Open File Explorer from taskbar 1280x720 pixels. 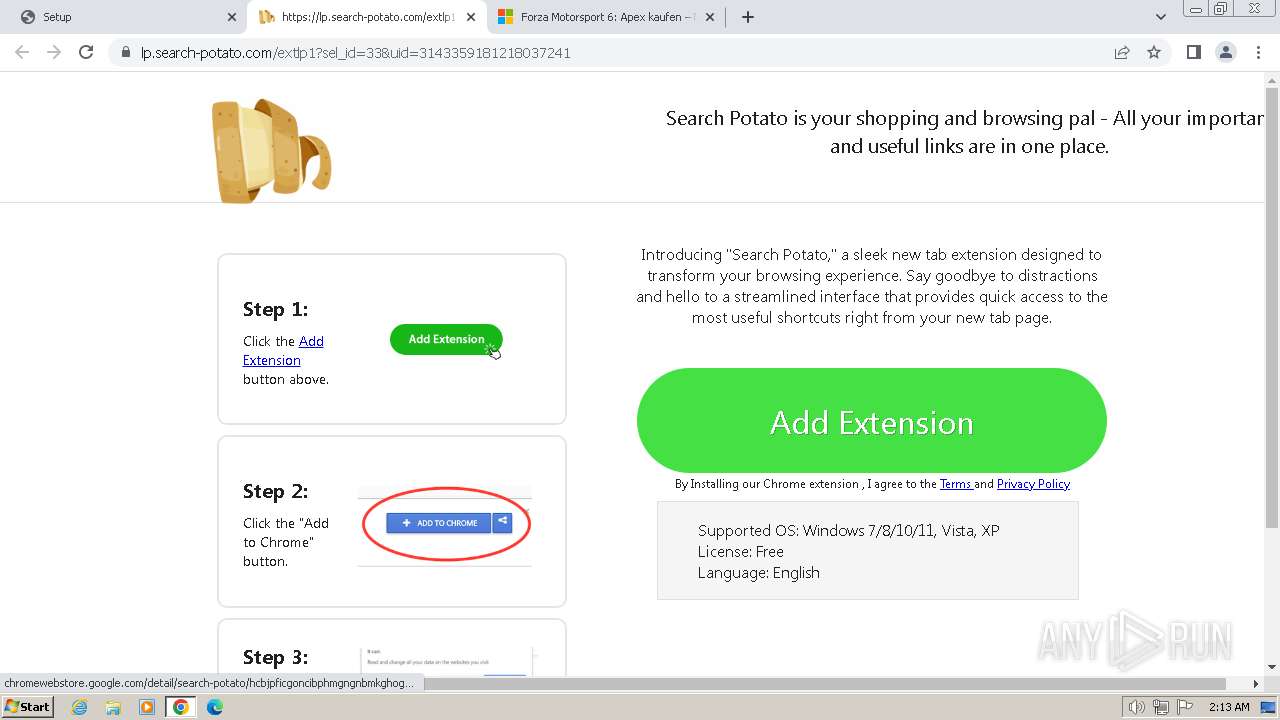[x=113, y=707]
